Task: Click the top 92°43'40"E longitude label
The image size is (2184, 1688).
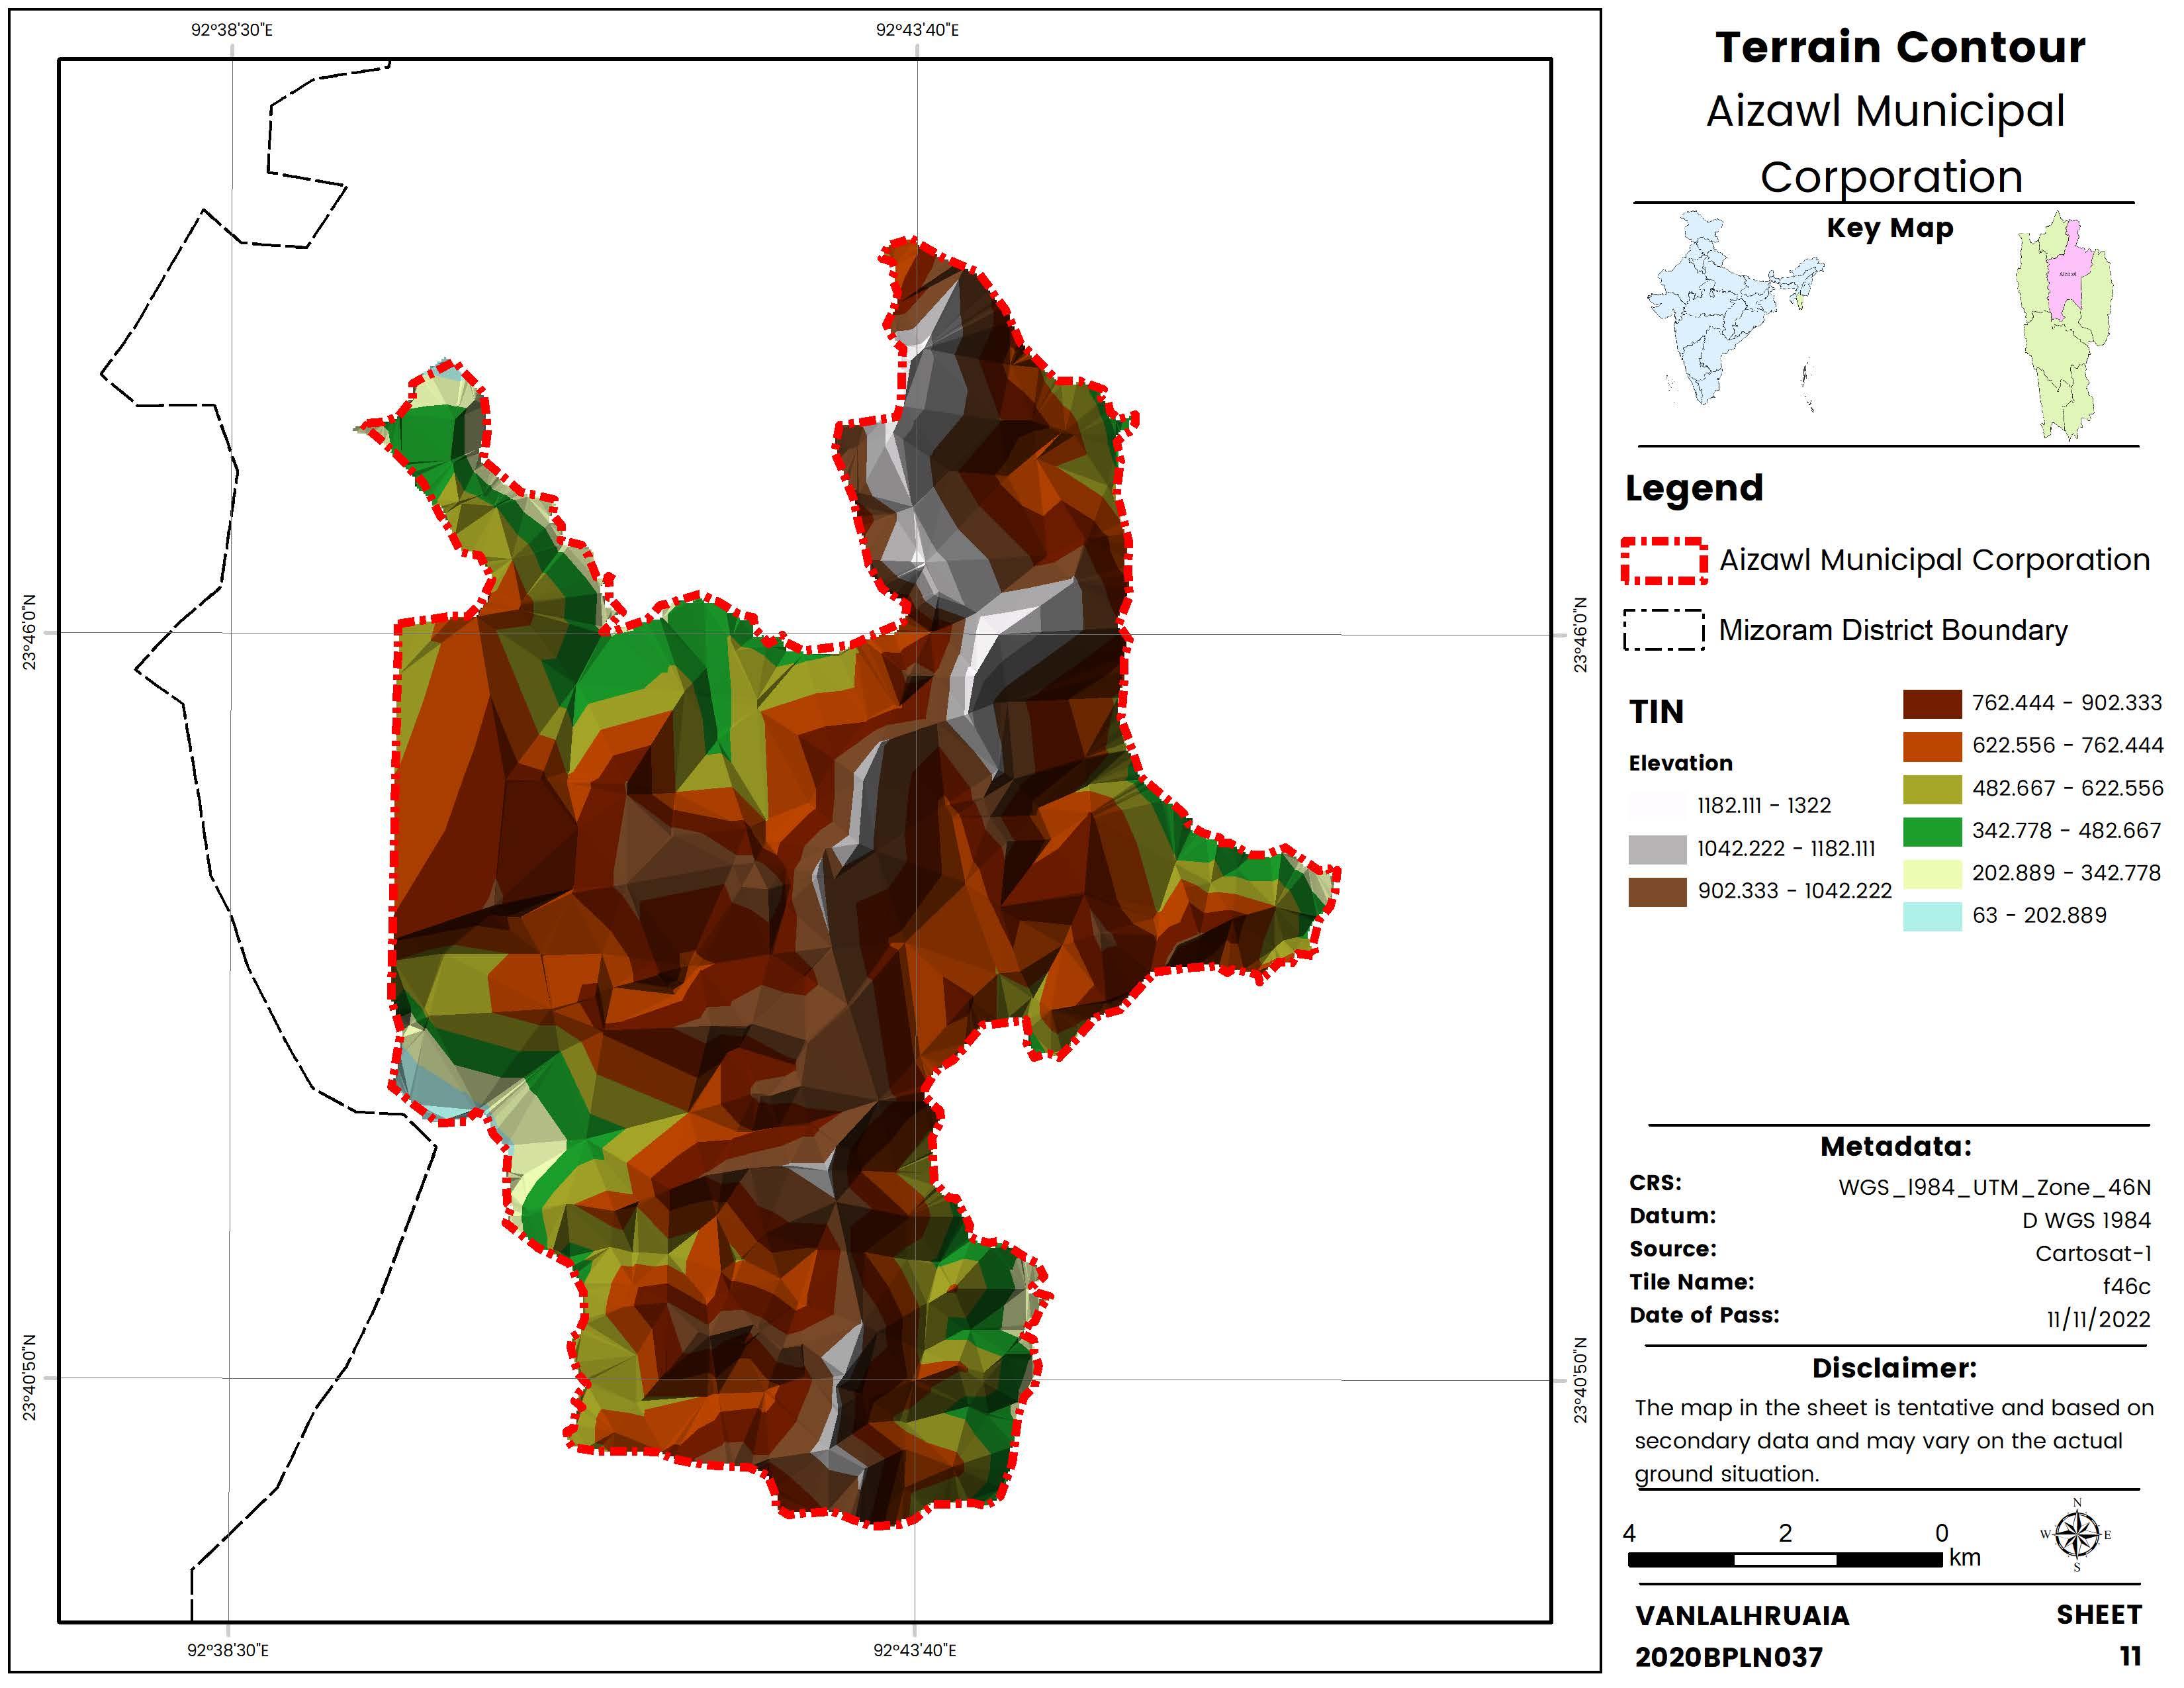Action: click(917, 30)
